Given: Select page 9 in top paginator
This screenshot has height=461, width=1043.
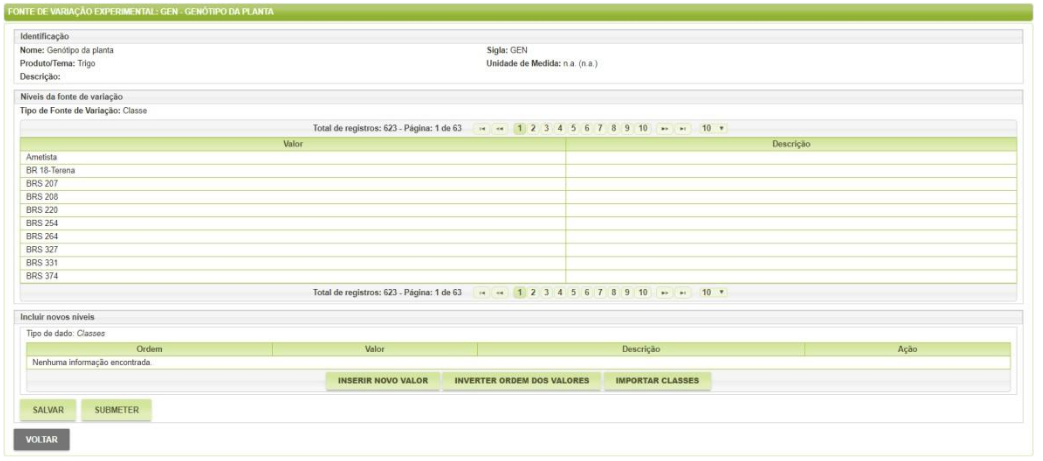Looking at the screenshot, I should point(627,128).
